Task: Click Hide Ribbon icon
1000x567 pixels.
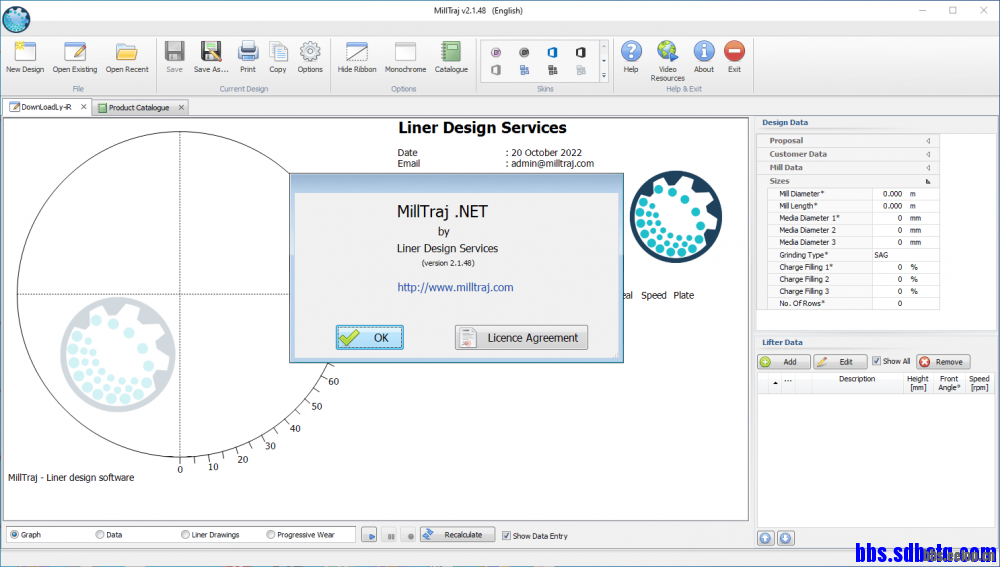Action: click(x=357, y=57)
